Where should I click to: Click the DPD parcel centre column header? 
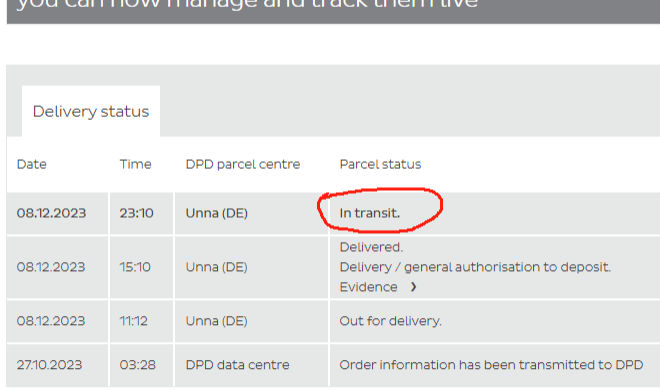pyautogui.click(x=243, y=164)
